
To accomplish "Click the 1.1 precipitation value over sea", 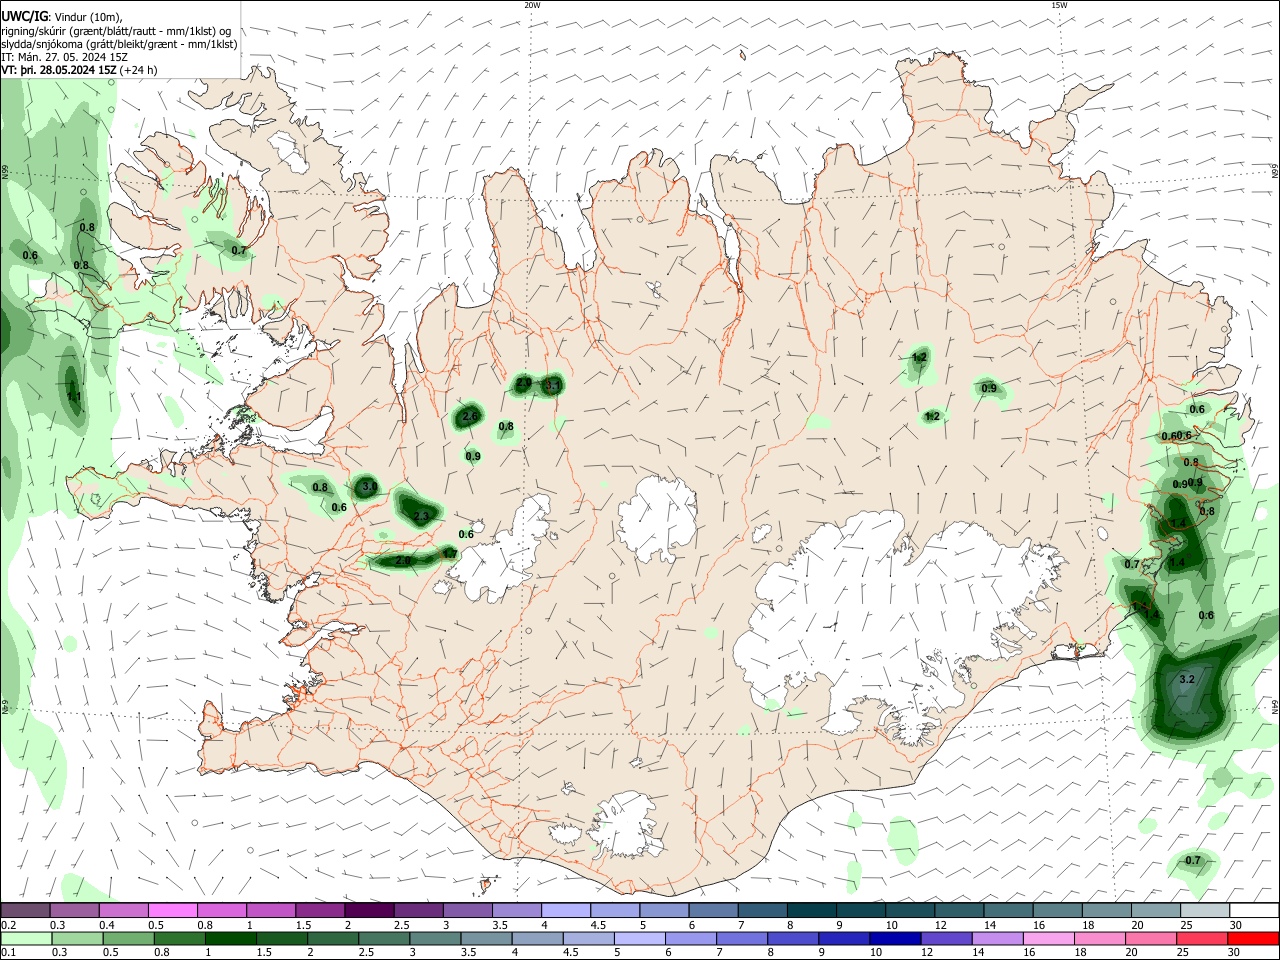I will point(74,397).
